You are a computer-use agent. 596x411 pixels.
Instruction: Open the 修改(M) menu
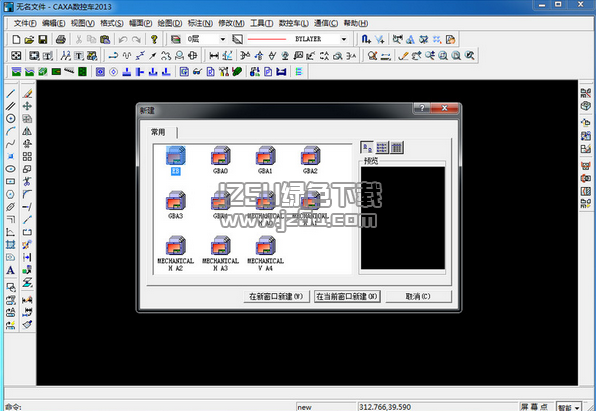[x=231, y=23]
